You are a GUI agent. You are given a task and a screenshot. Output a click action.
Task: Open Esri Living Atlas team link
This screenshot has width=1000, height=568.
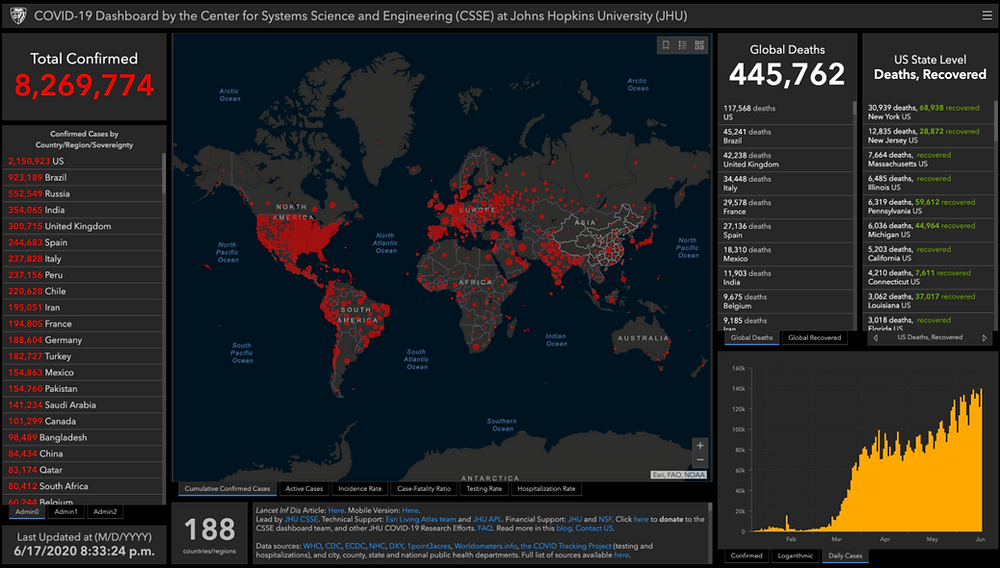coord(421,519)
